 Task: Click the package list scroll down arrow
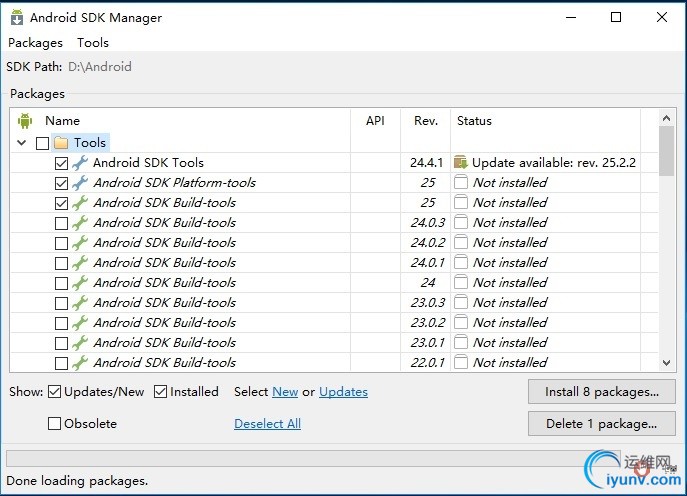(x=666, y=363)
